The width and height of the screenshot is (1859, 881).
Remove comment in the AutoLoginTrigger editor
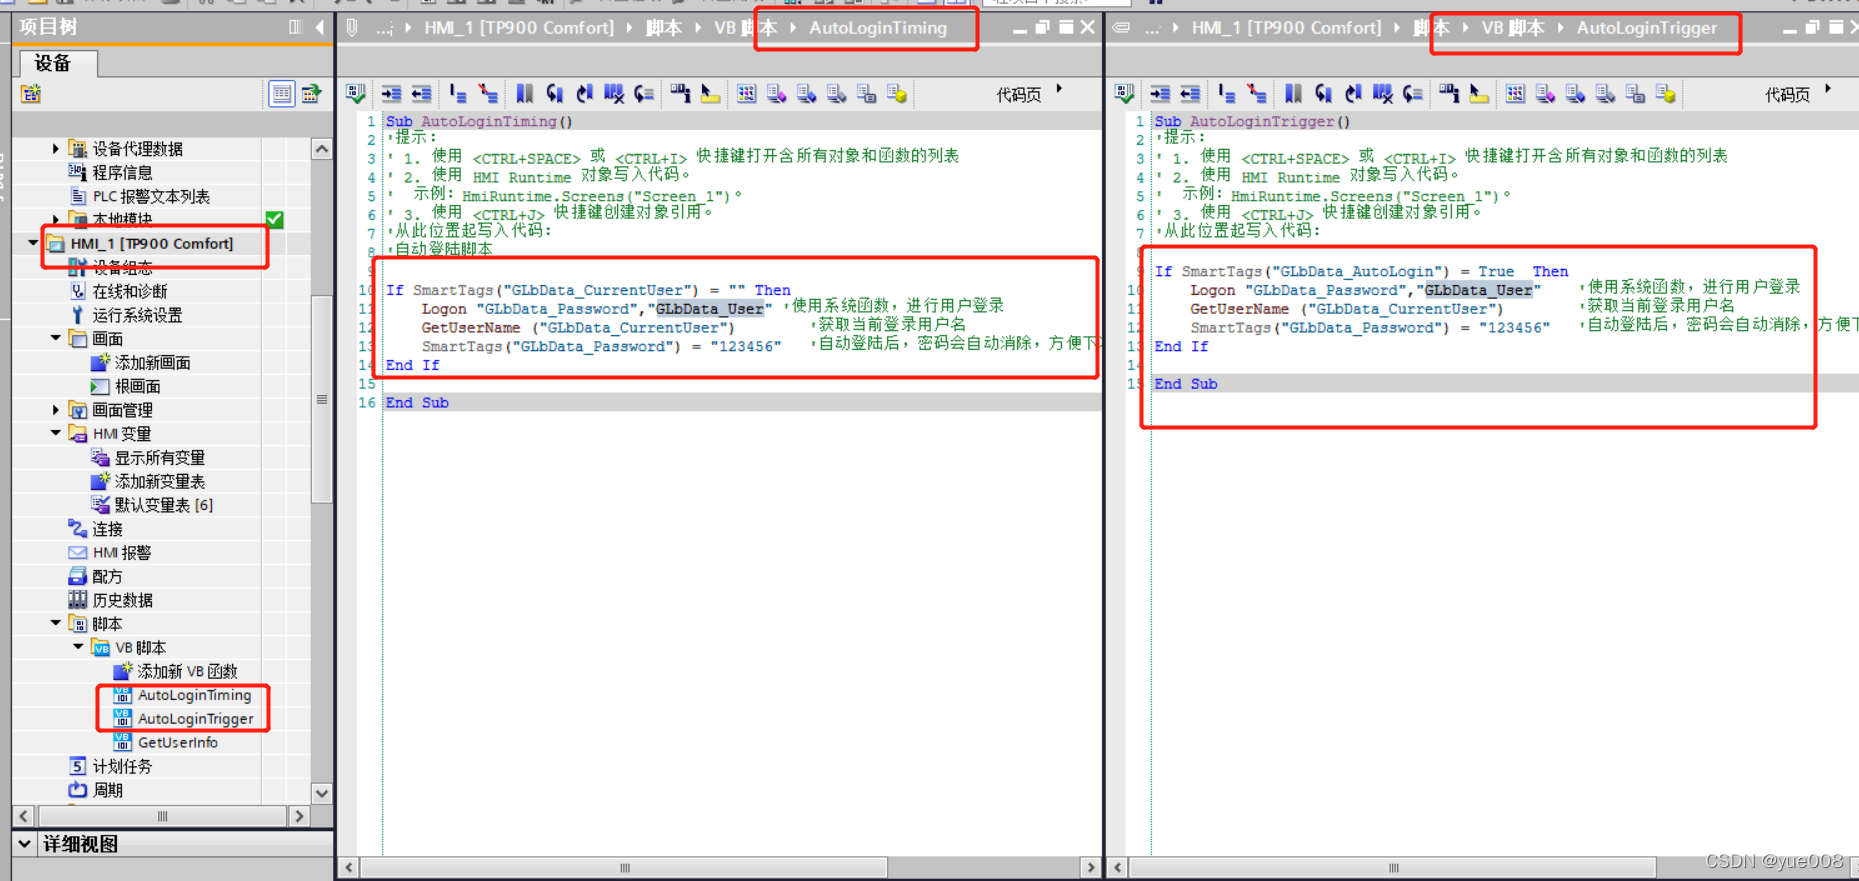pos(1257,94)
